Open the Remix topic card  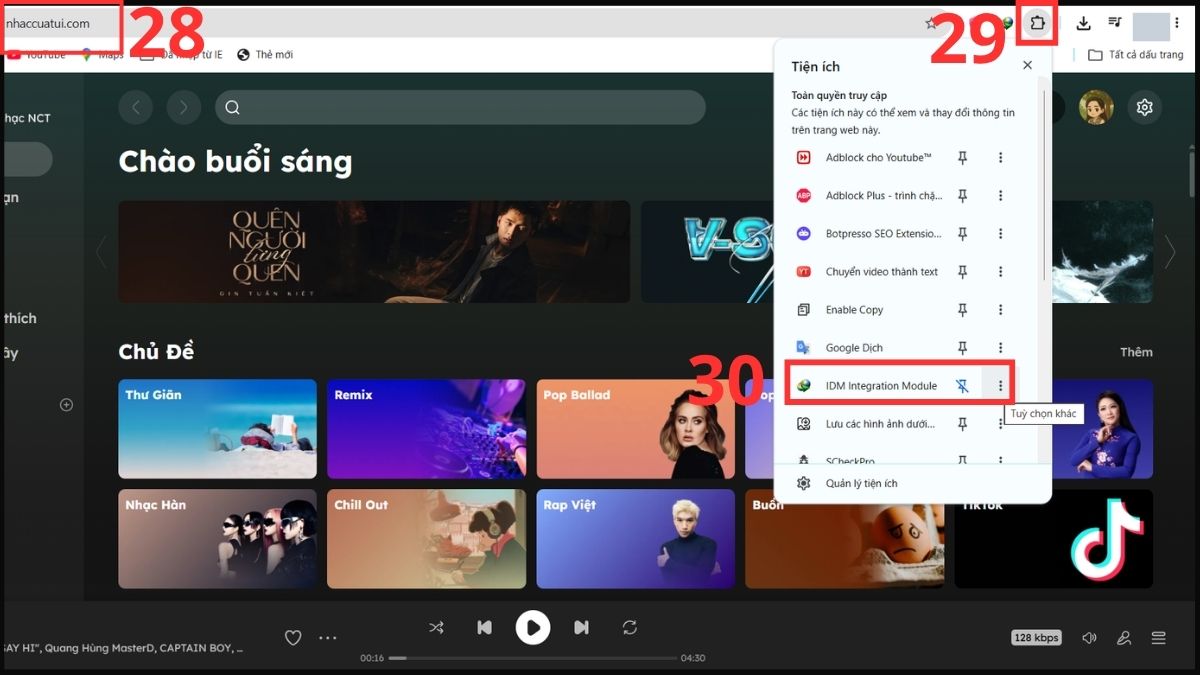pyautogui.click(x=426, y=428)
